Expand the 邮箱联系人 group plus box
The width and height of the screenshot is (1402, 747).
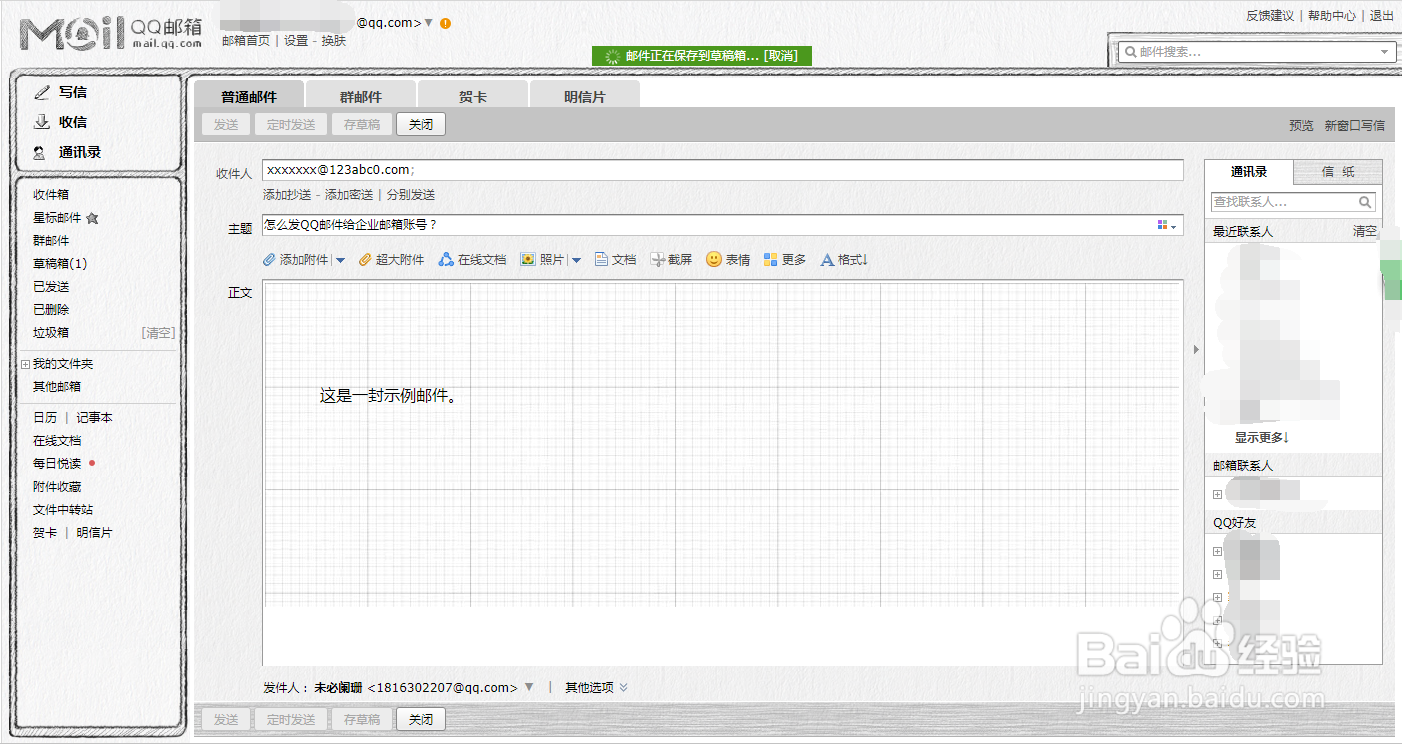click(x=1217, y=495)
